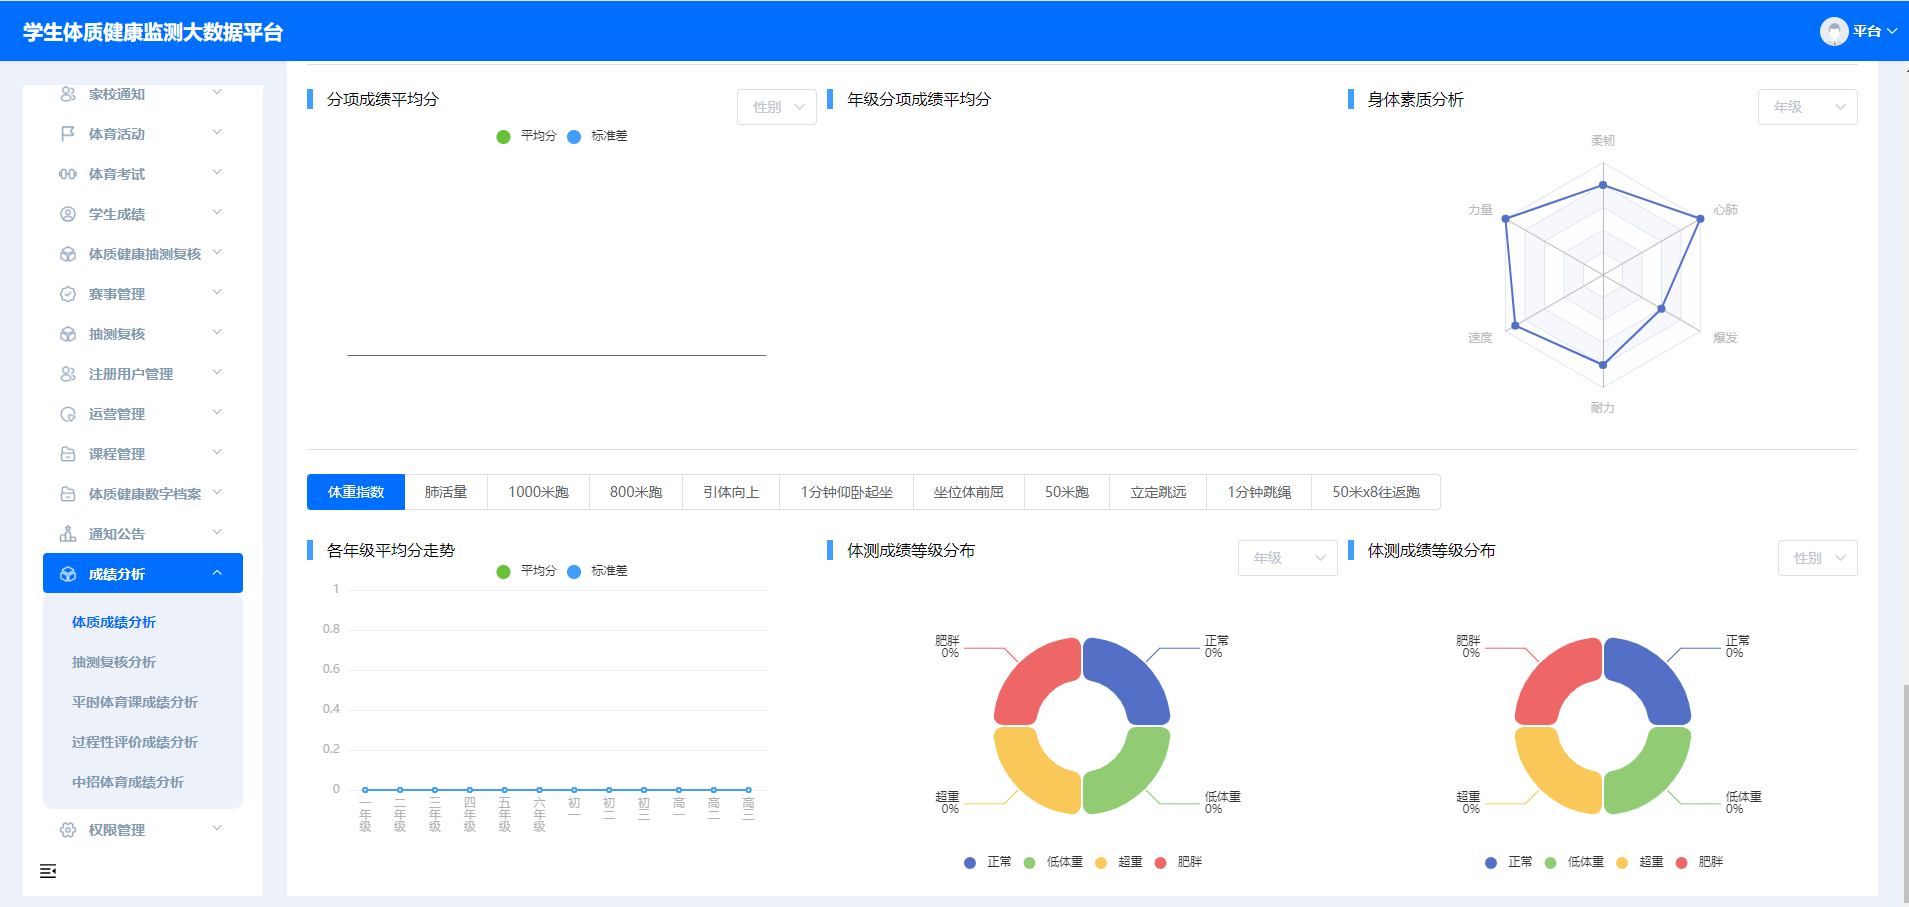Viewport: 1909px width, 907px height.
Task: Toggle 低体重 legend in middle donut chart
Action: coord(1054,862)
